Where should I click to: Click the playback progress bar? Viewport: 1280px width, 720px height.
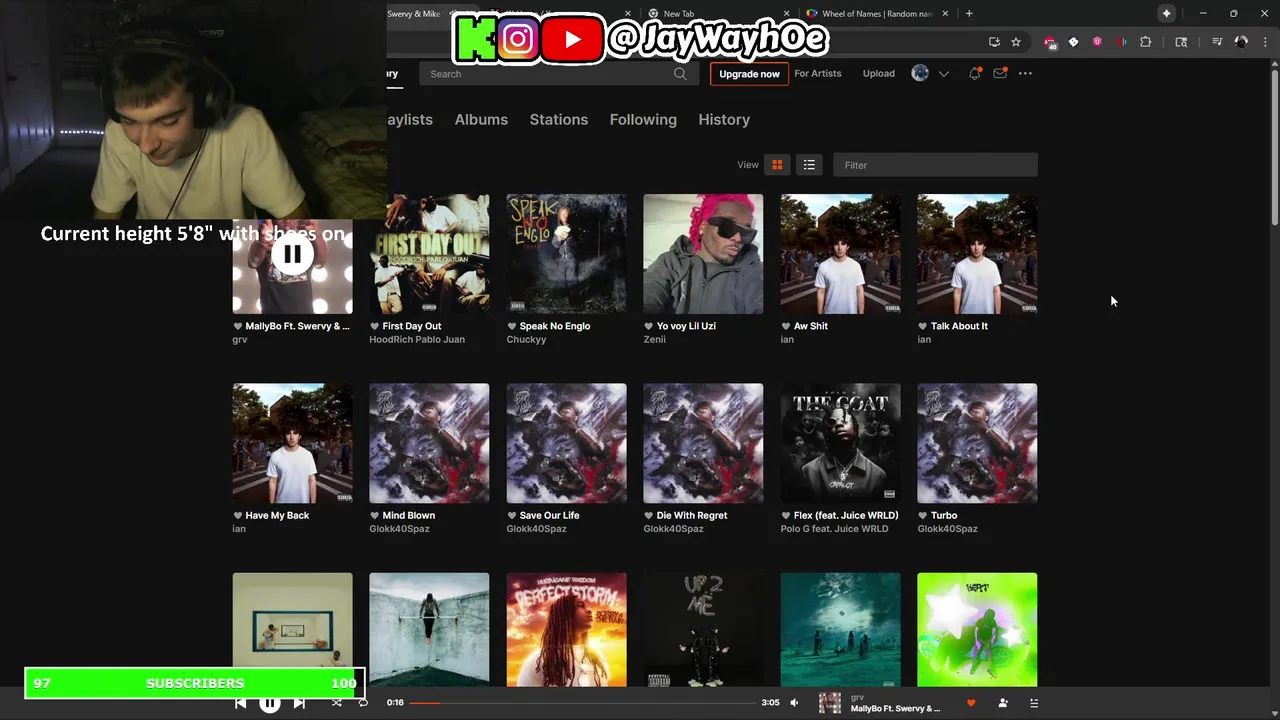click(582, 703)
